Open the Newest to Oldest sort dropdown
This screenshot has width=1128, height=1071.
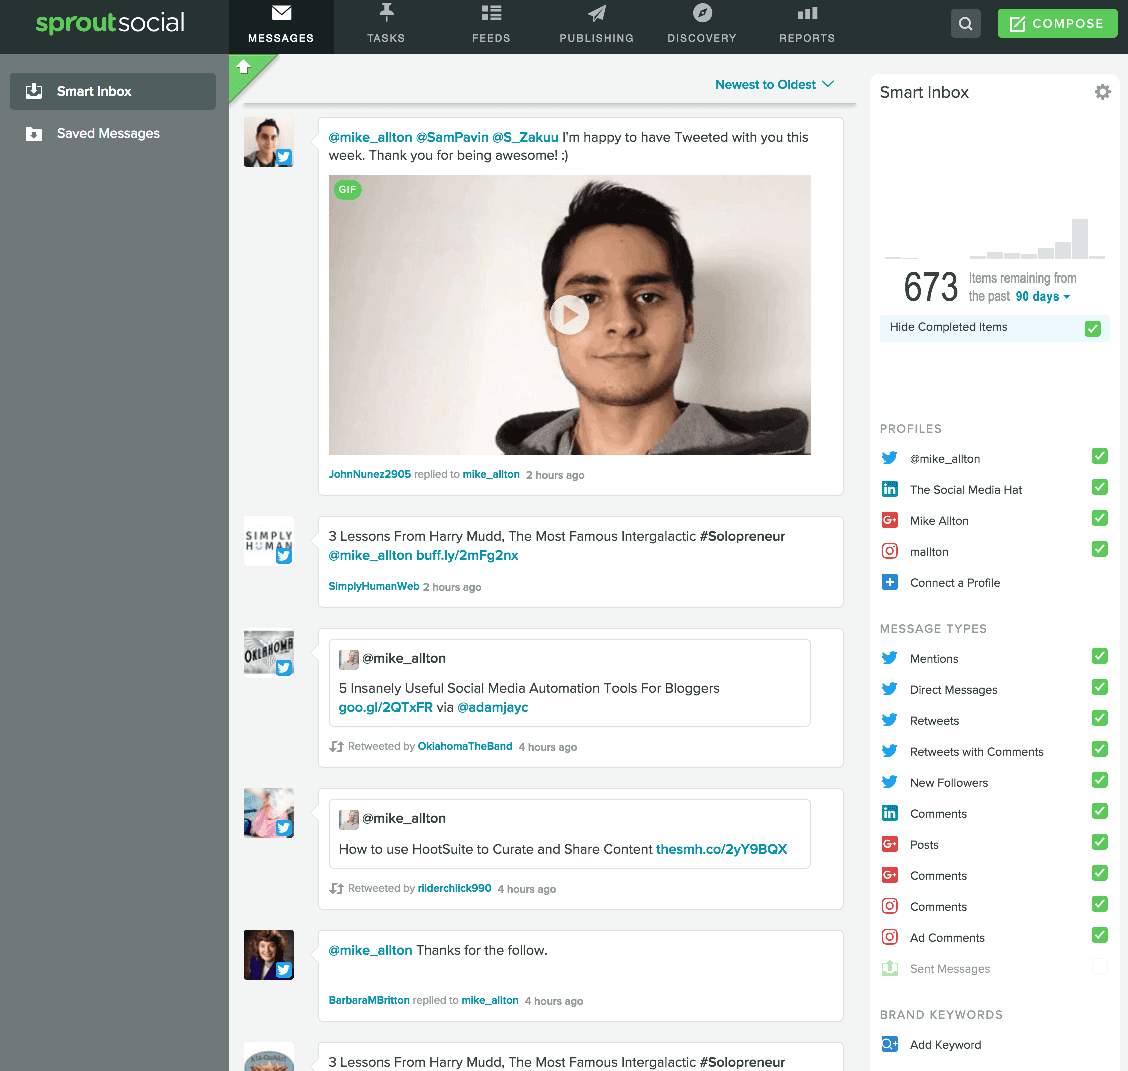774,85
